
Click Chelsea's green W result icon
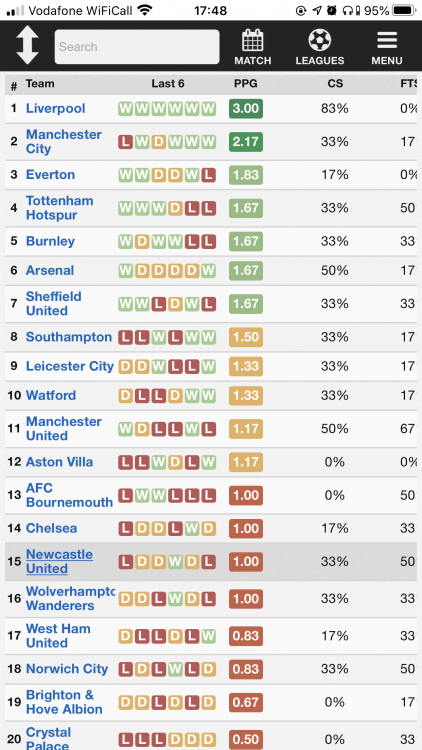[x=192, y=529]
